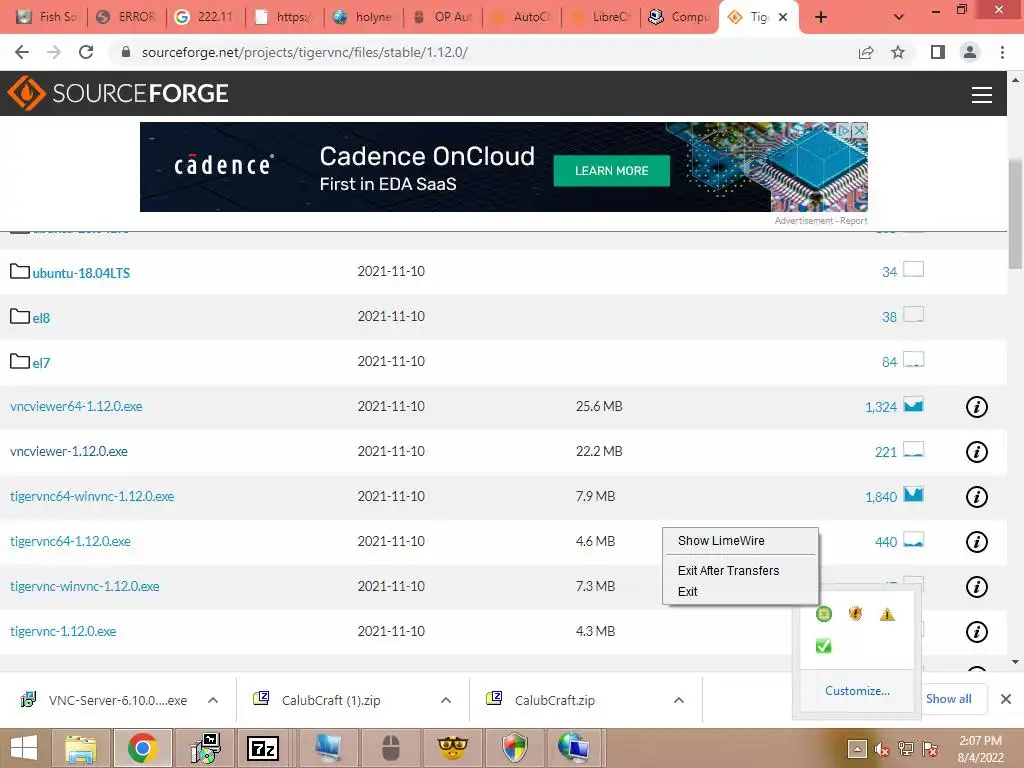This screenshot has width=1024, height=768.
Task: Click Customize in tray overflow
Action: coord(857,690)
